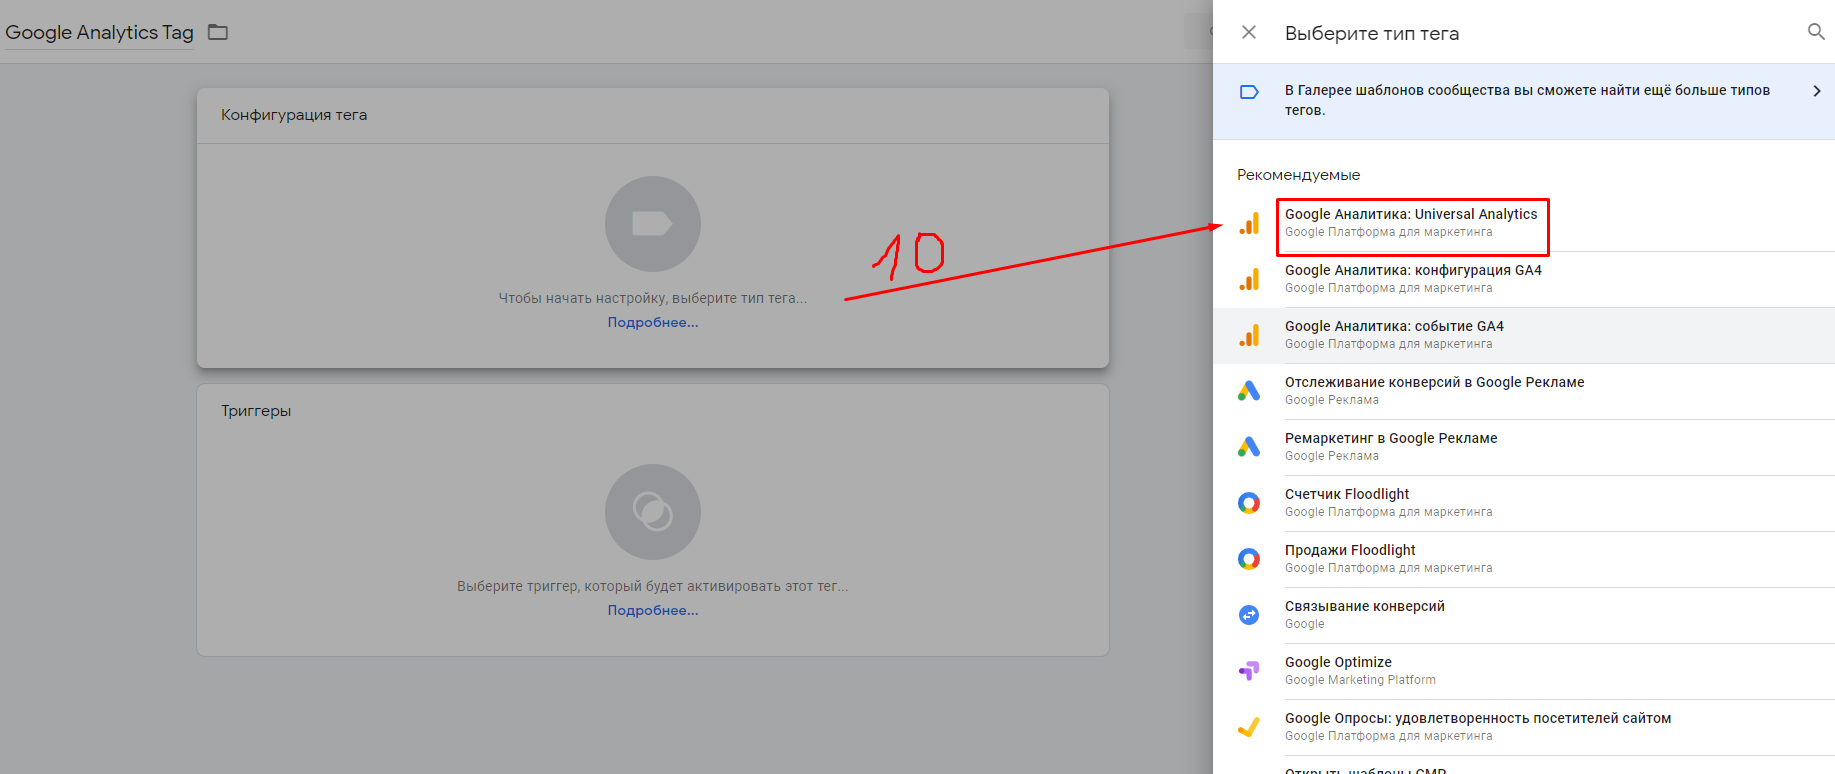
Task: Click the folder icon next to tag name
Action: tap(218, 32)
